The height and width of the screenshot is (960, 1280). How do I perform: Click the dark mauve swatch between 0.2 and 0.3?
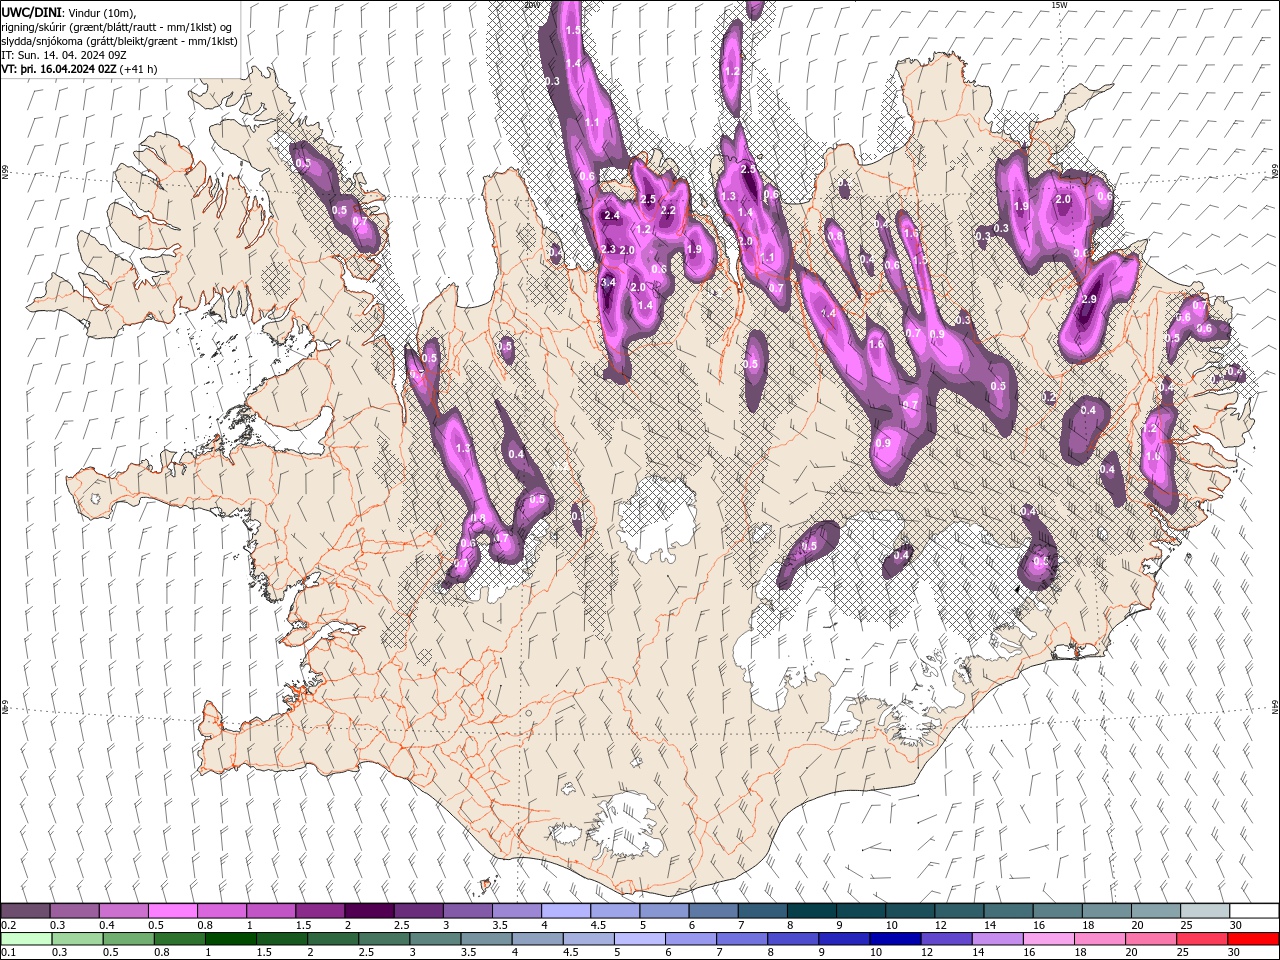[26, 911]
